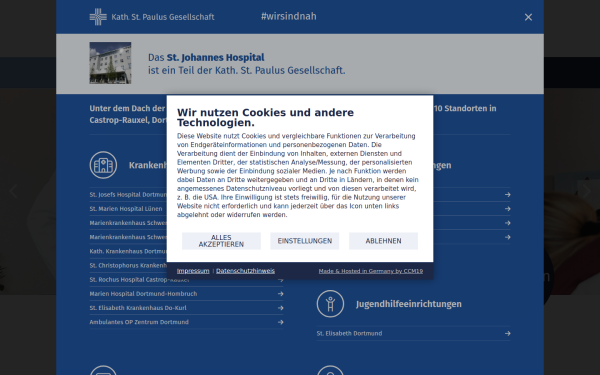Open St. Christophorus Krankenhaus entry
The image size is (600, 375).
click(x=128, y=266)
